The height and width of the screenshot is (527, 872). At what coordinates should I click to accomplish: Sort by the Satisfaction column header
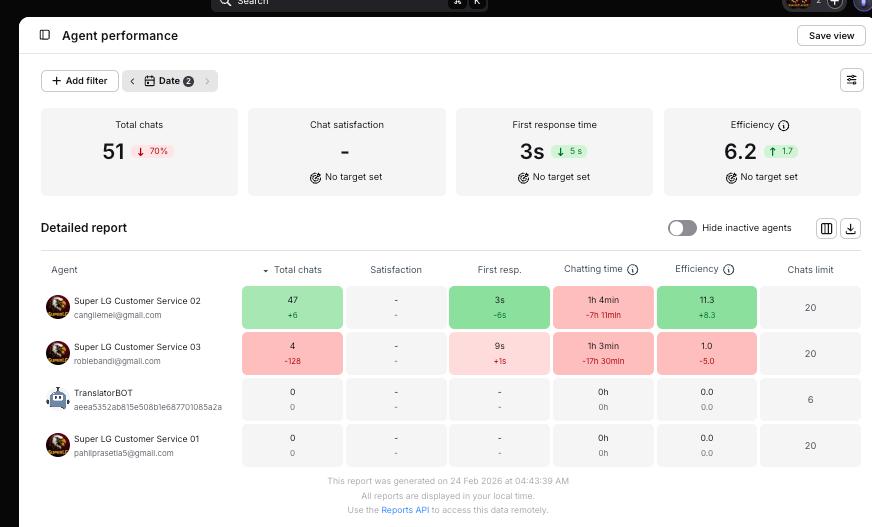(396, 270)
